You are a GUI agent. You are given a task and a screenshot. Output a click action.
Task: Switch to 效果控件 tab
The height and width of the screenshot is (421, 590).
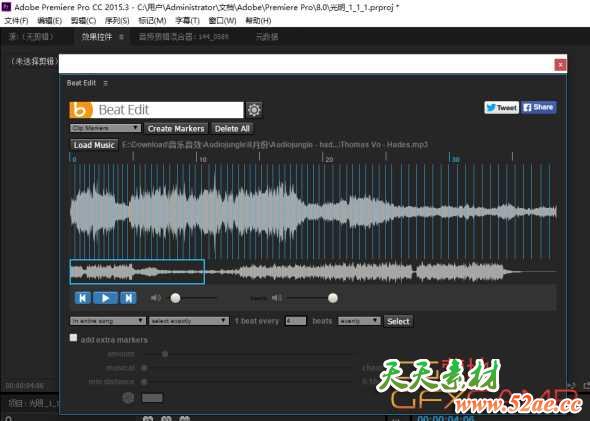(x=97, y=37)
